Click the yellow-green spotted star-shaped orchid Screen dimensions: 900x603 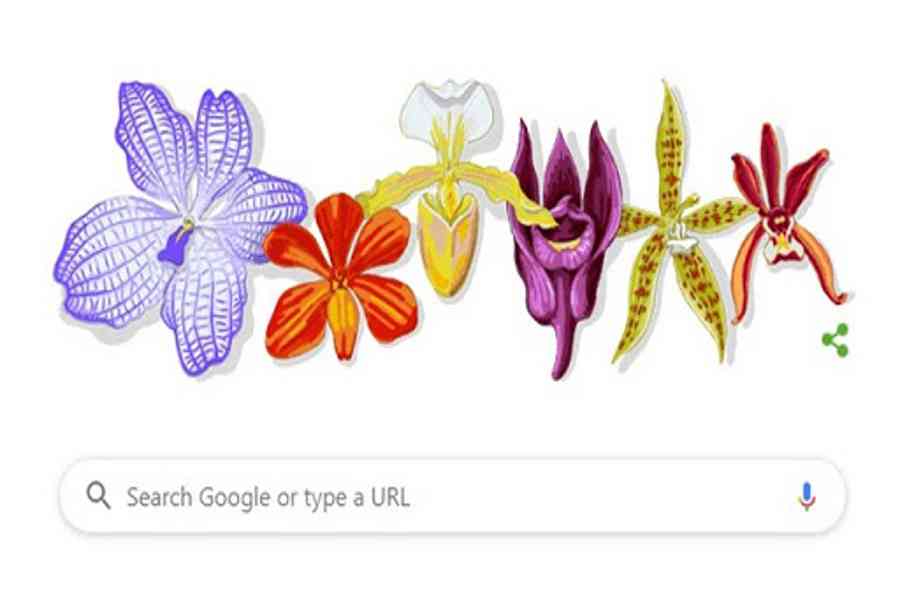[x=677, y=229]
